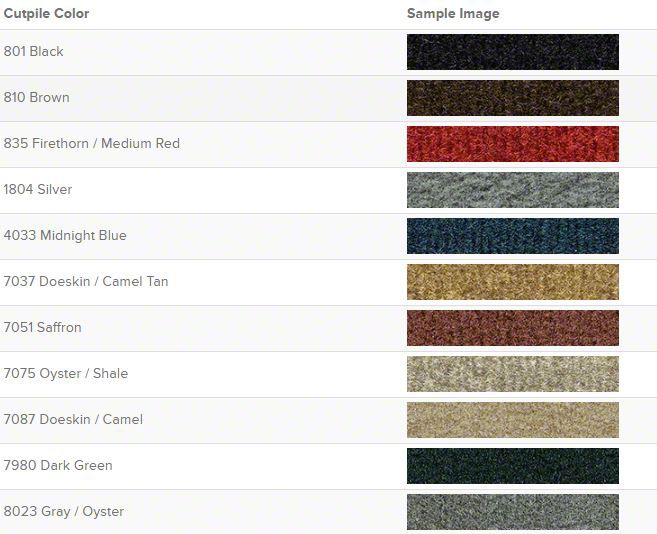Select the 7075 Oyster / Shale label

pyautogui.click(x=66, y=373)
